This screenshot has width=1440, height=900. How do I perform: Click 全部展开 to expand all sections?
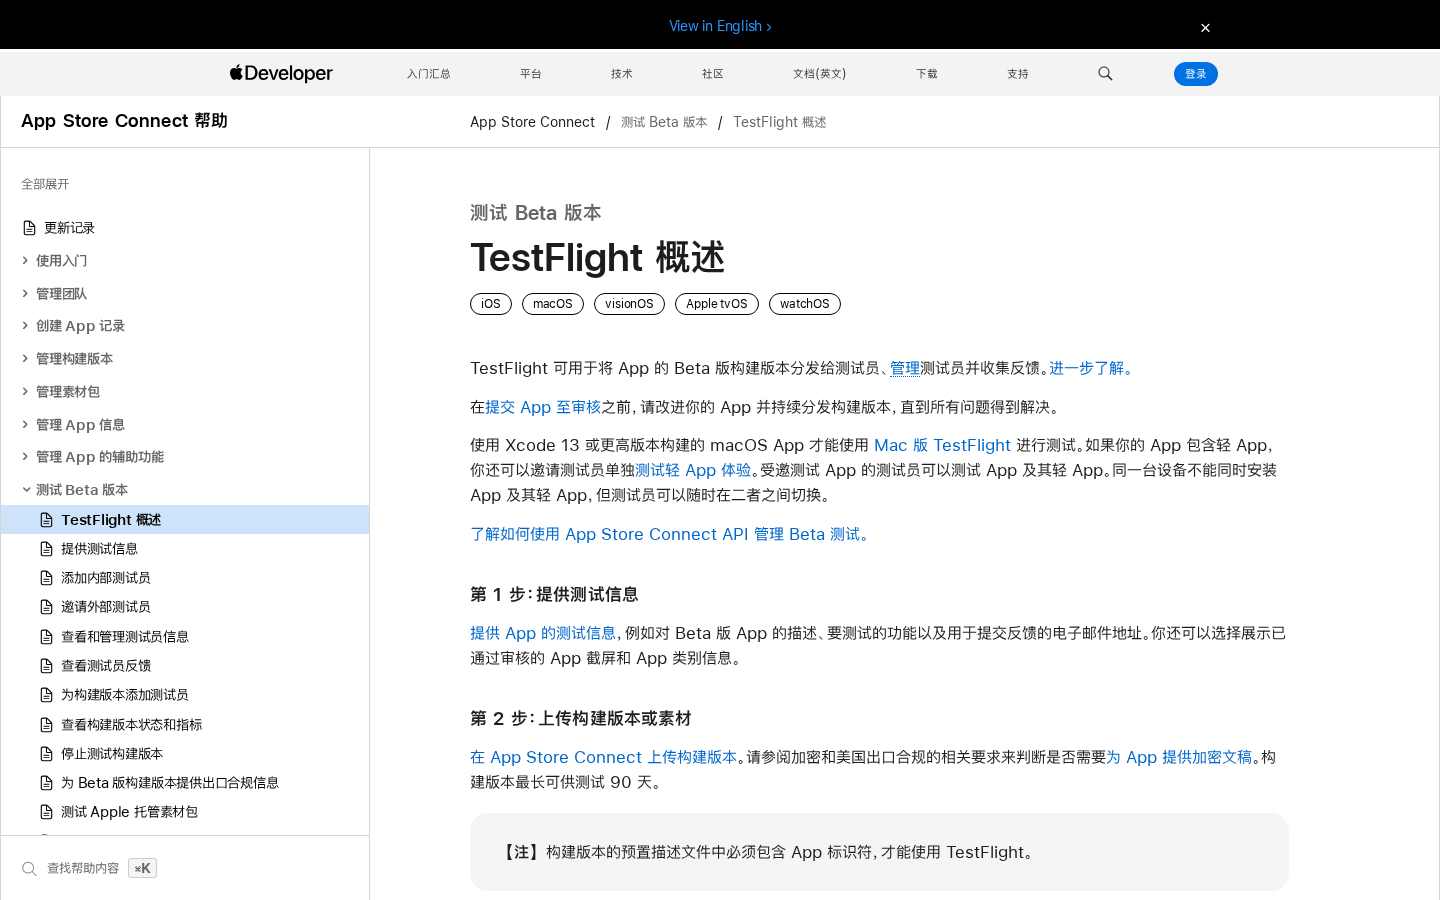(45, 184)
